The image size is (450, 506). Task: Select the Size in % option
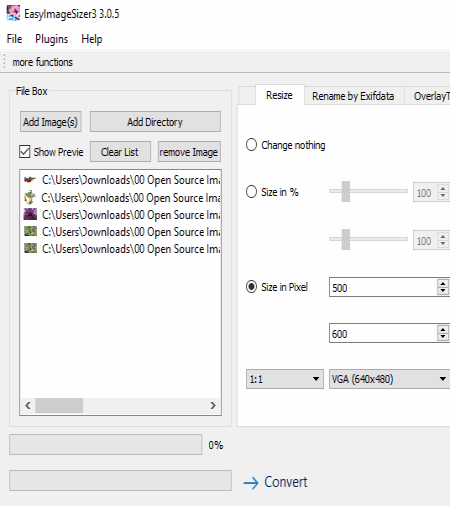click(251, 192)
